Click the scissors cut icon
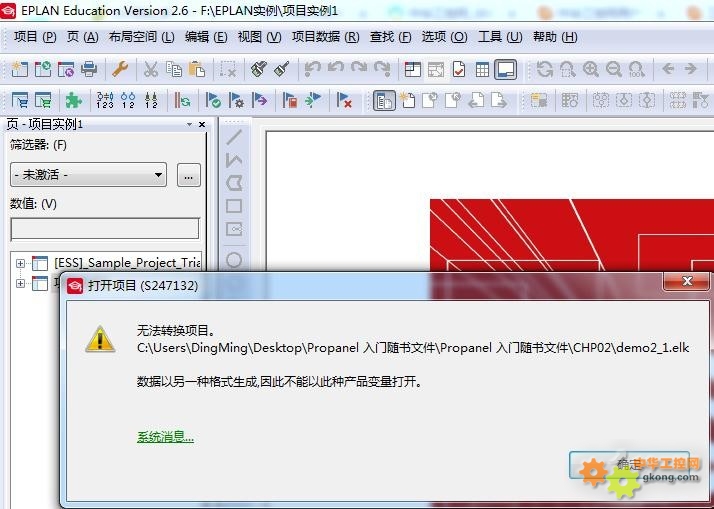 (x=150, y=69)
